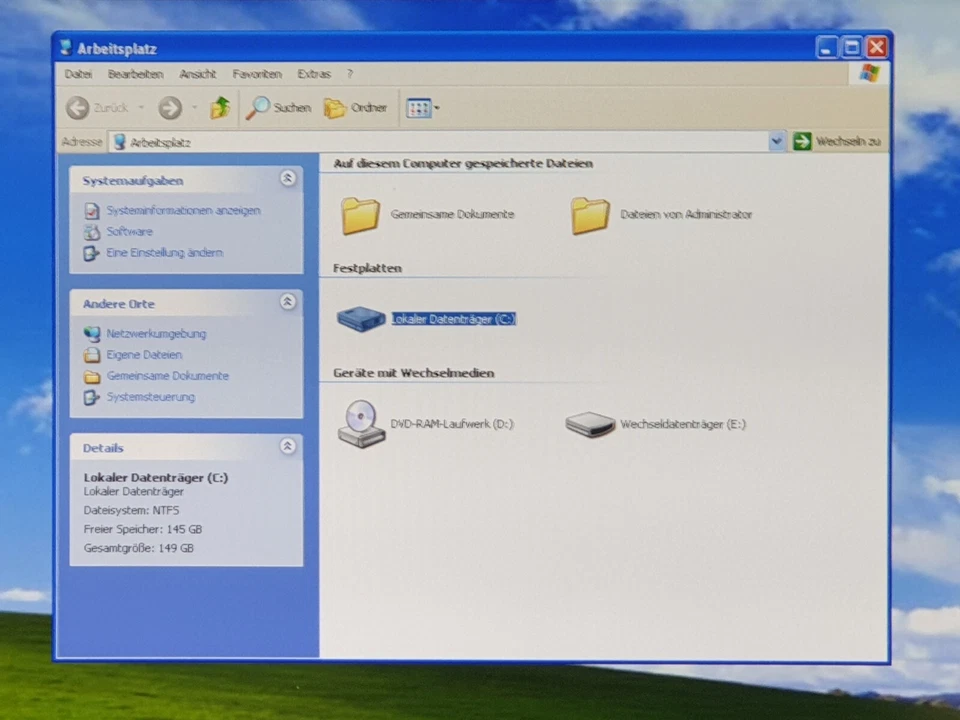Click the Festplatten group header
This screenshot has width=960, height=720.
coord(367,268)
